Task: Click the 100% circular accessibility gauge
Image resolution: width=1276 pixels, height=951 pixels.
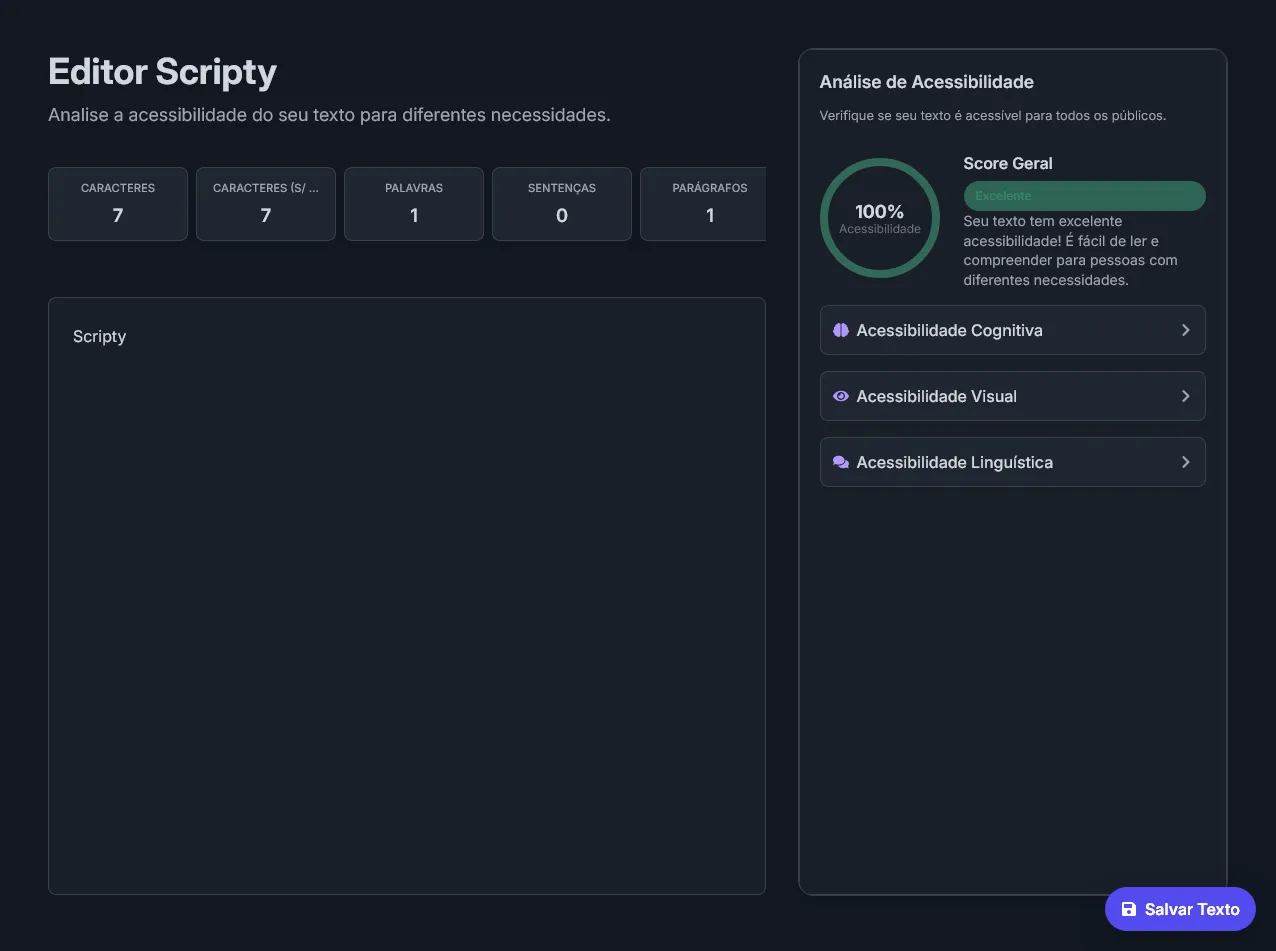Action: 879,218
